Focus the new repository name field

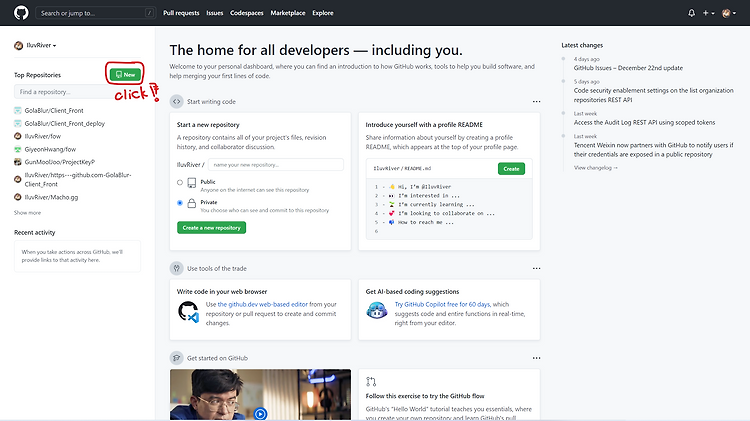coord(276,165)
